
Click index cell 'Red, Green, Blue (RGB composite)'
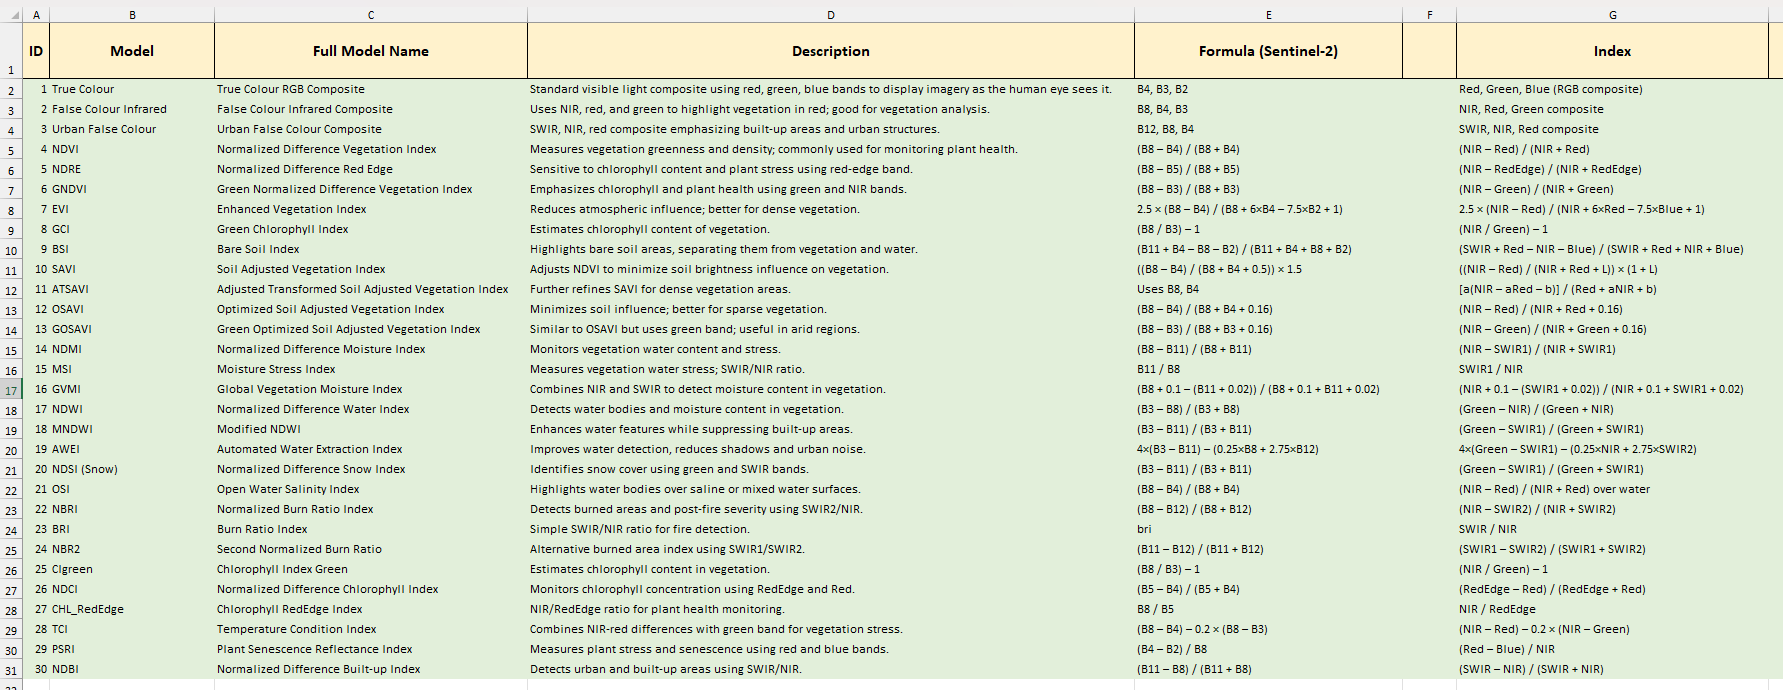point(1612,89)
